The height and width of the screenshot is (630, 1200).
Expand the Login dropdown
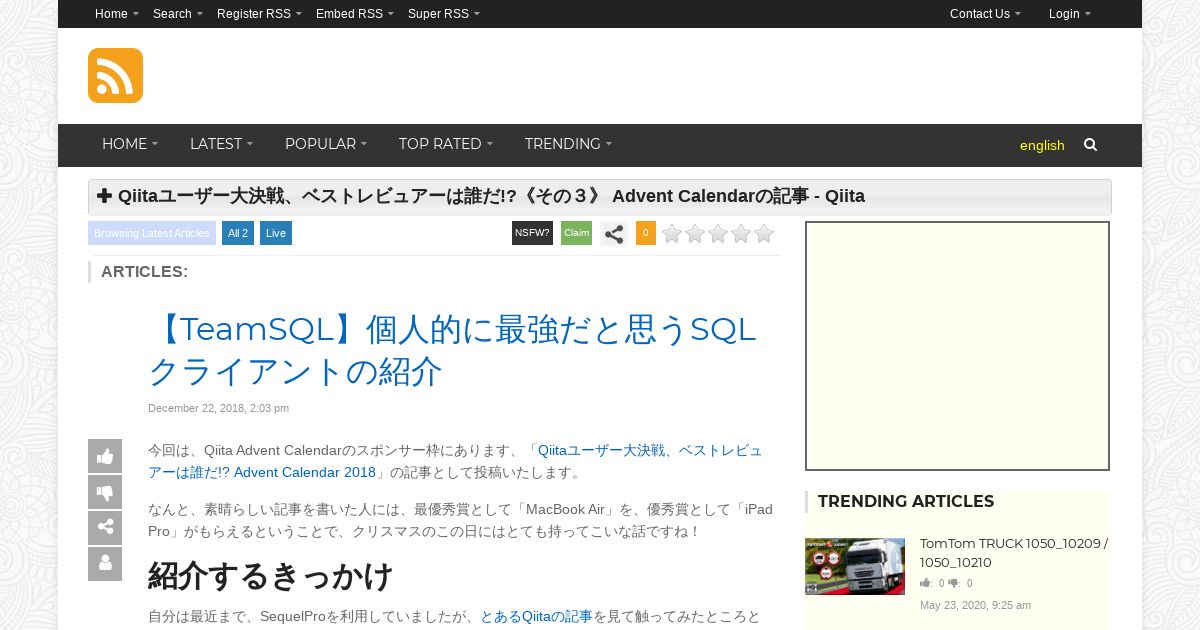1070,14
